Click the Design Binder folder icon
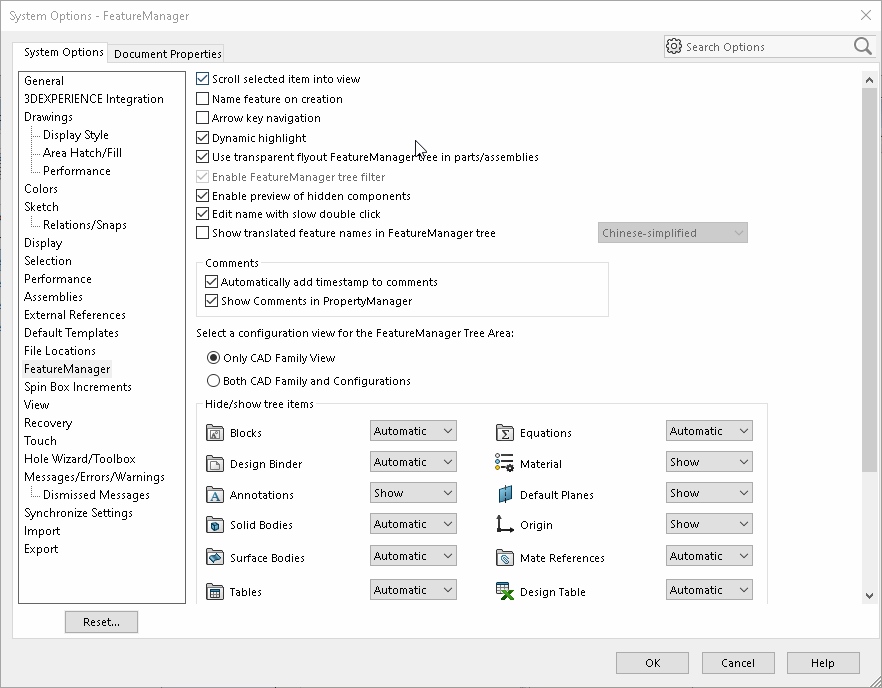The width and height of the screenshot is (882, 688). click(x=215, y=464)
